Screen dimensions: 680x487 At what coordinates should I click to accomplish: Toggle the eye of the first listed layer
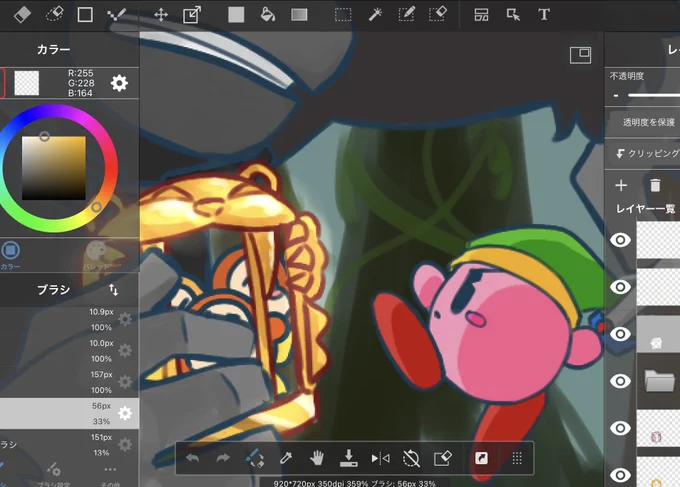tap(620, 240)
